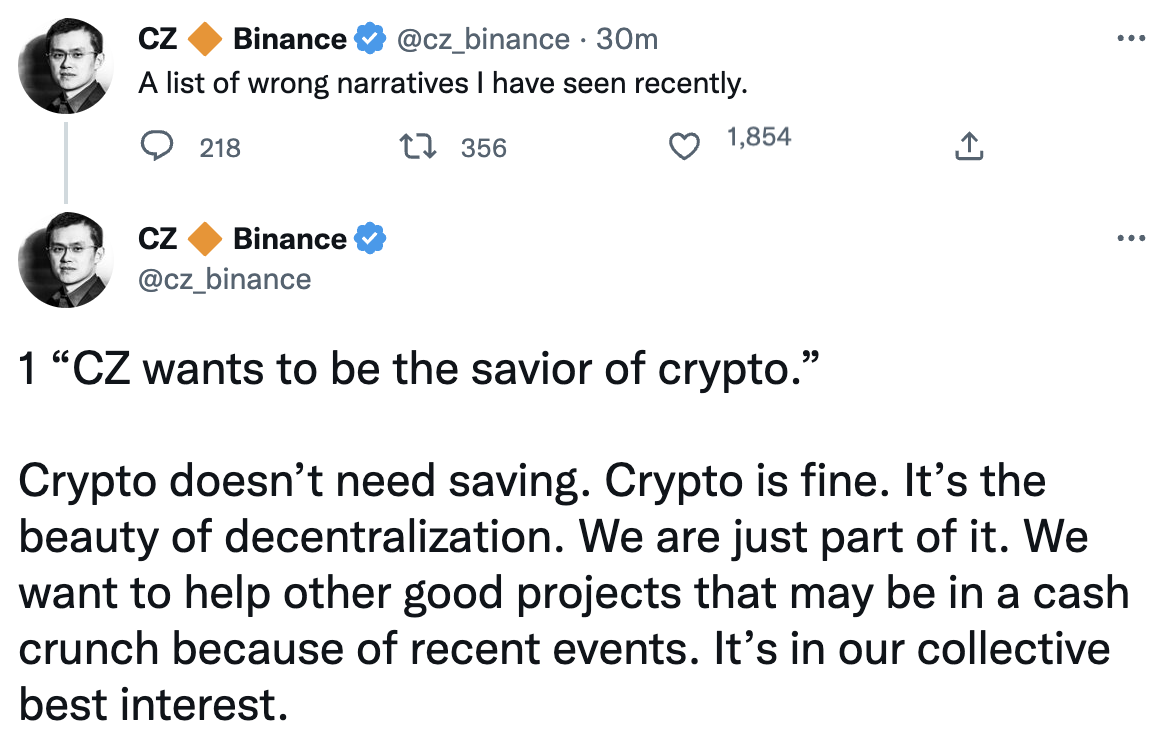
Task: Click the 356 retweets count
Action: click(x=483, y=148)
